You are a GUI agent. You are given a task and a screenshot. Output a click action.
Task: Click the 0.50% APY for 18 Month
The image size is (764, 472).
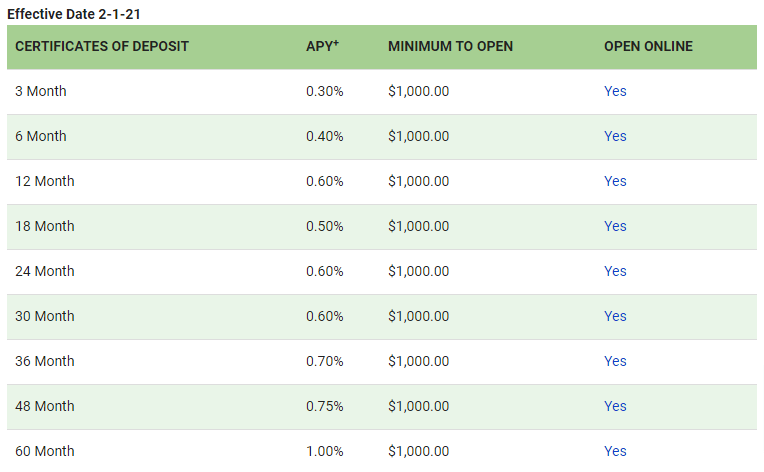325,226
